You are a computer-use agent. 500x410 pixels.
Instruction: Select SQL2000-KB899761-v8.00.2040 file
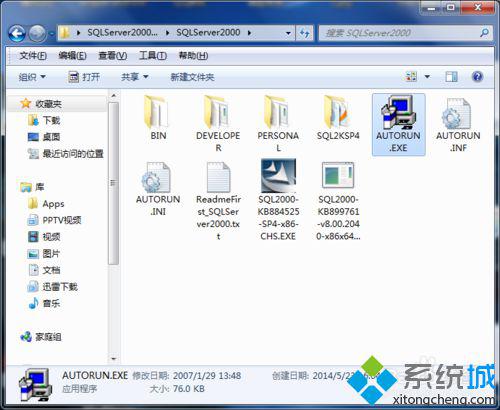pos(338,201)
